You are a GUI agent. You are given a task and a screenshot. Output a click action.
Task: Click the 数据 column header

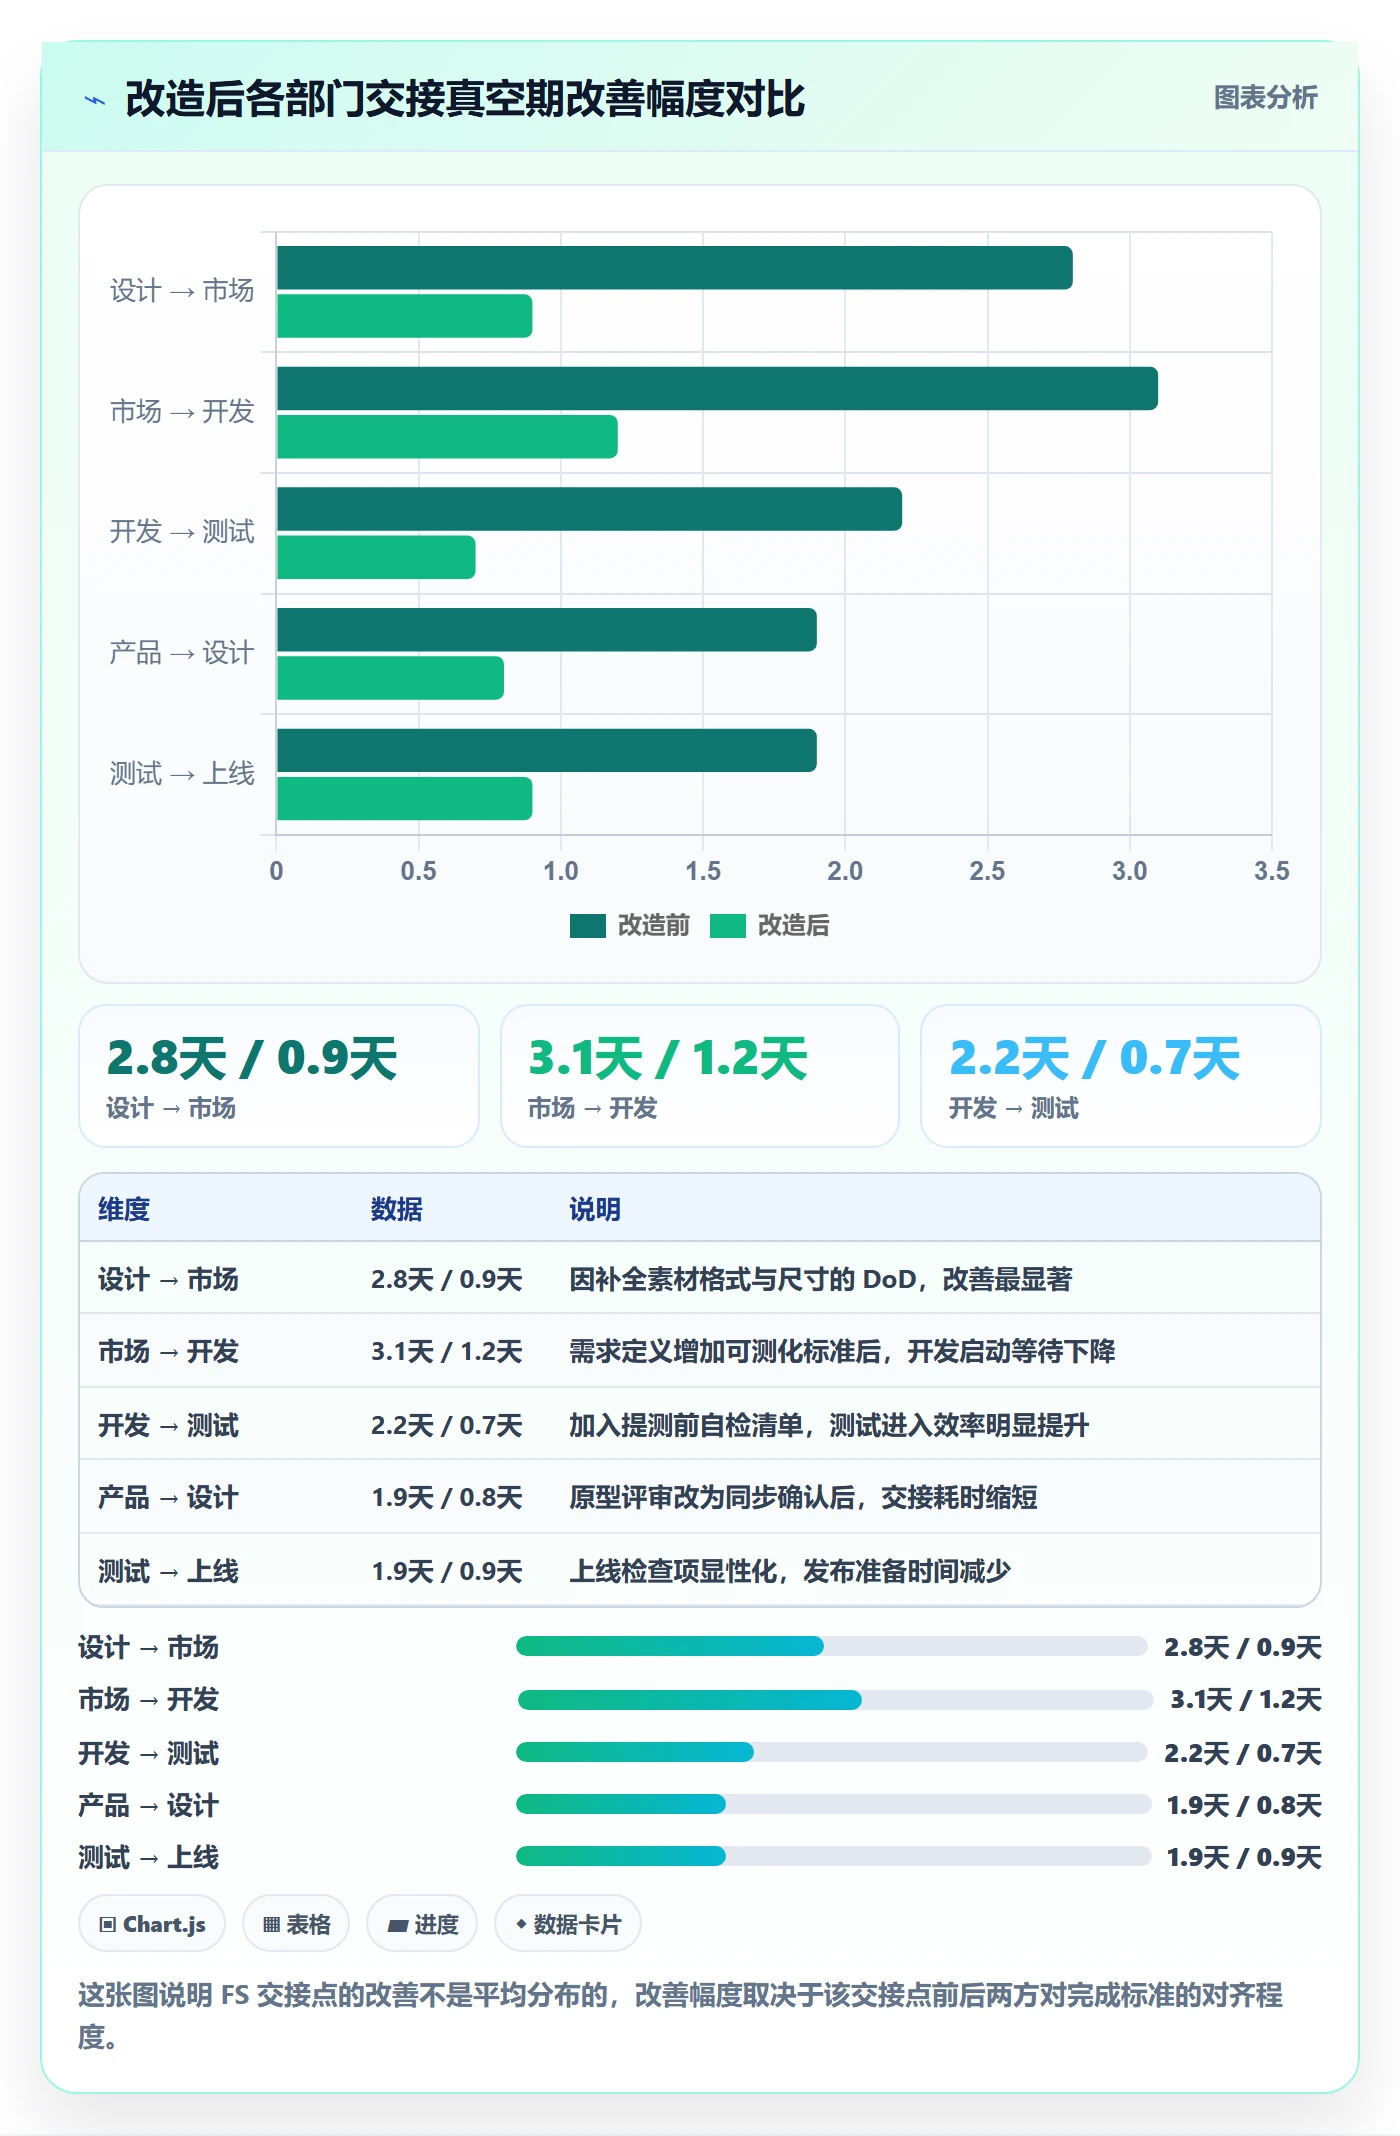pyautogui.click(x=397, y=1209)
